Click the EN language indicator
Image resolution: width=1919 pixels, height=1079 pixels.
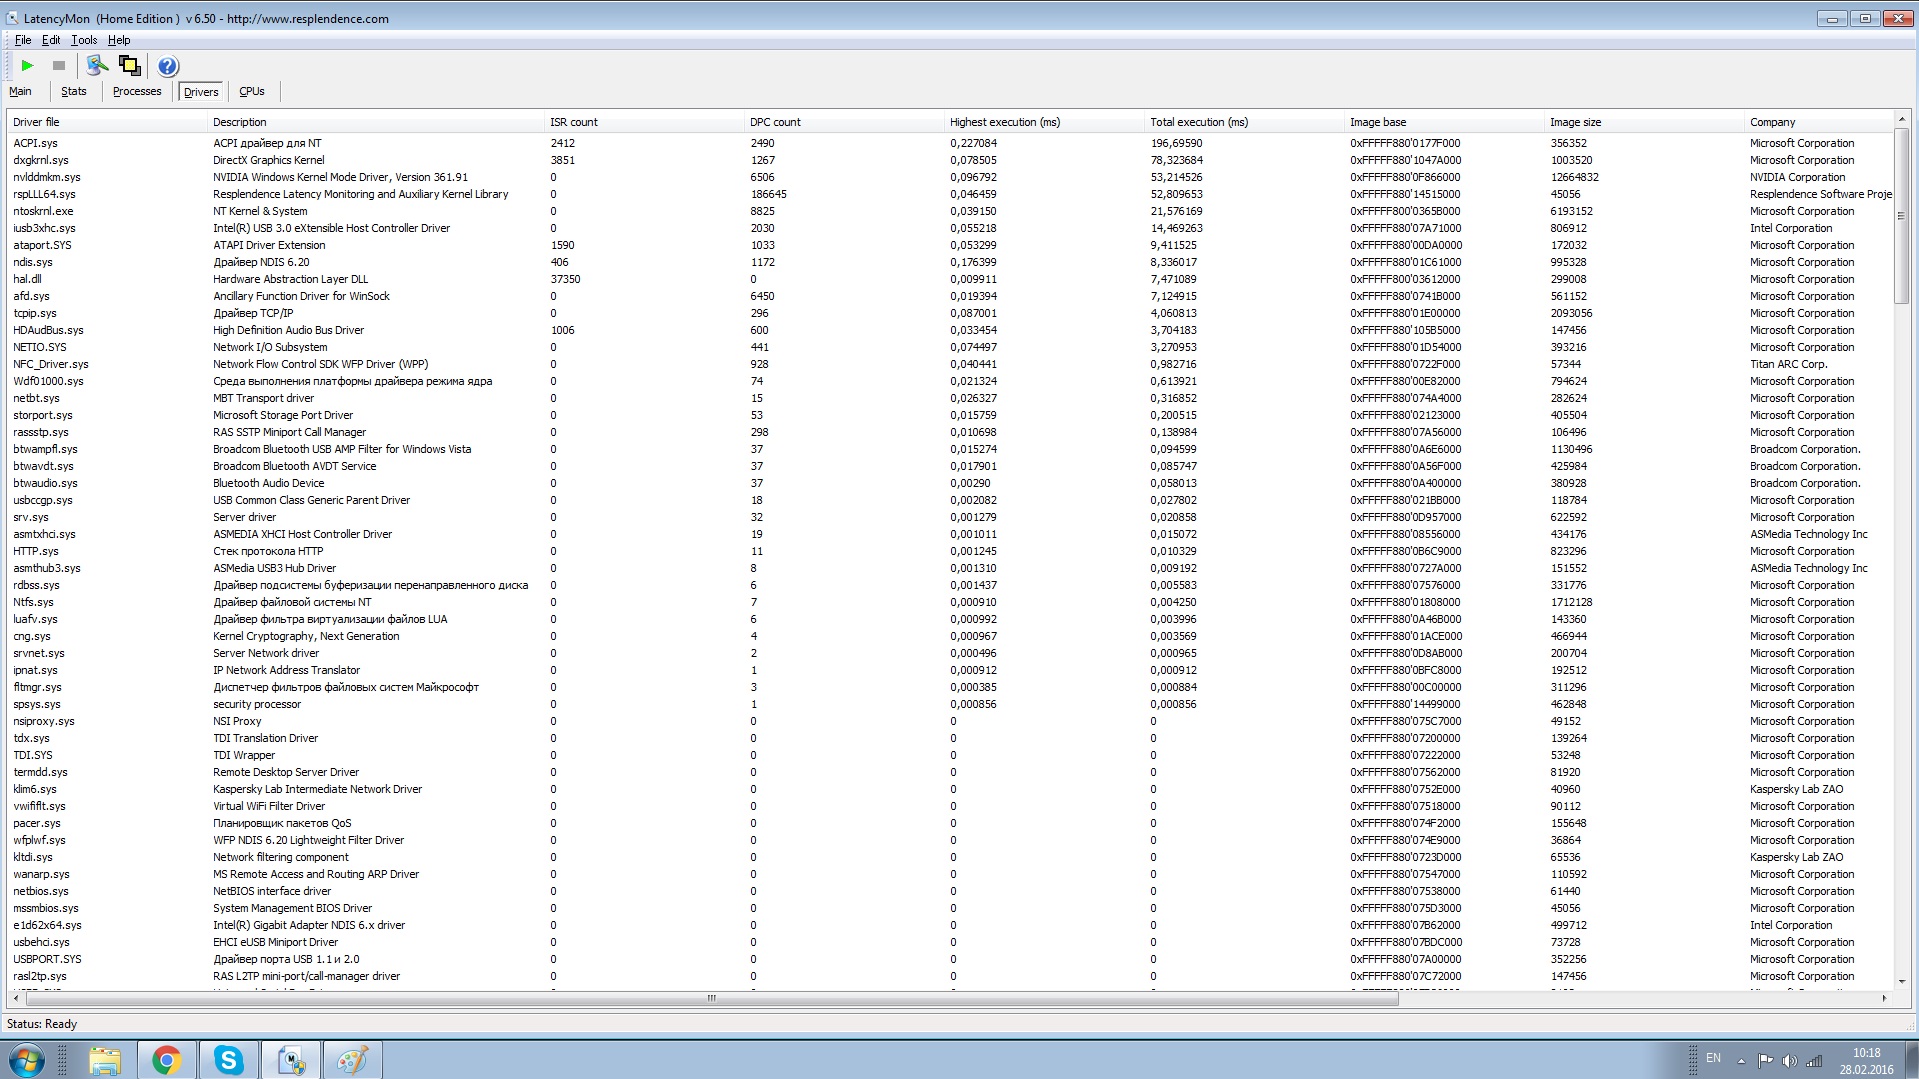(x=1713, y=1058)
